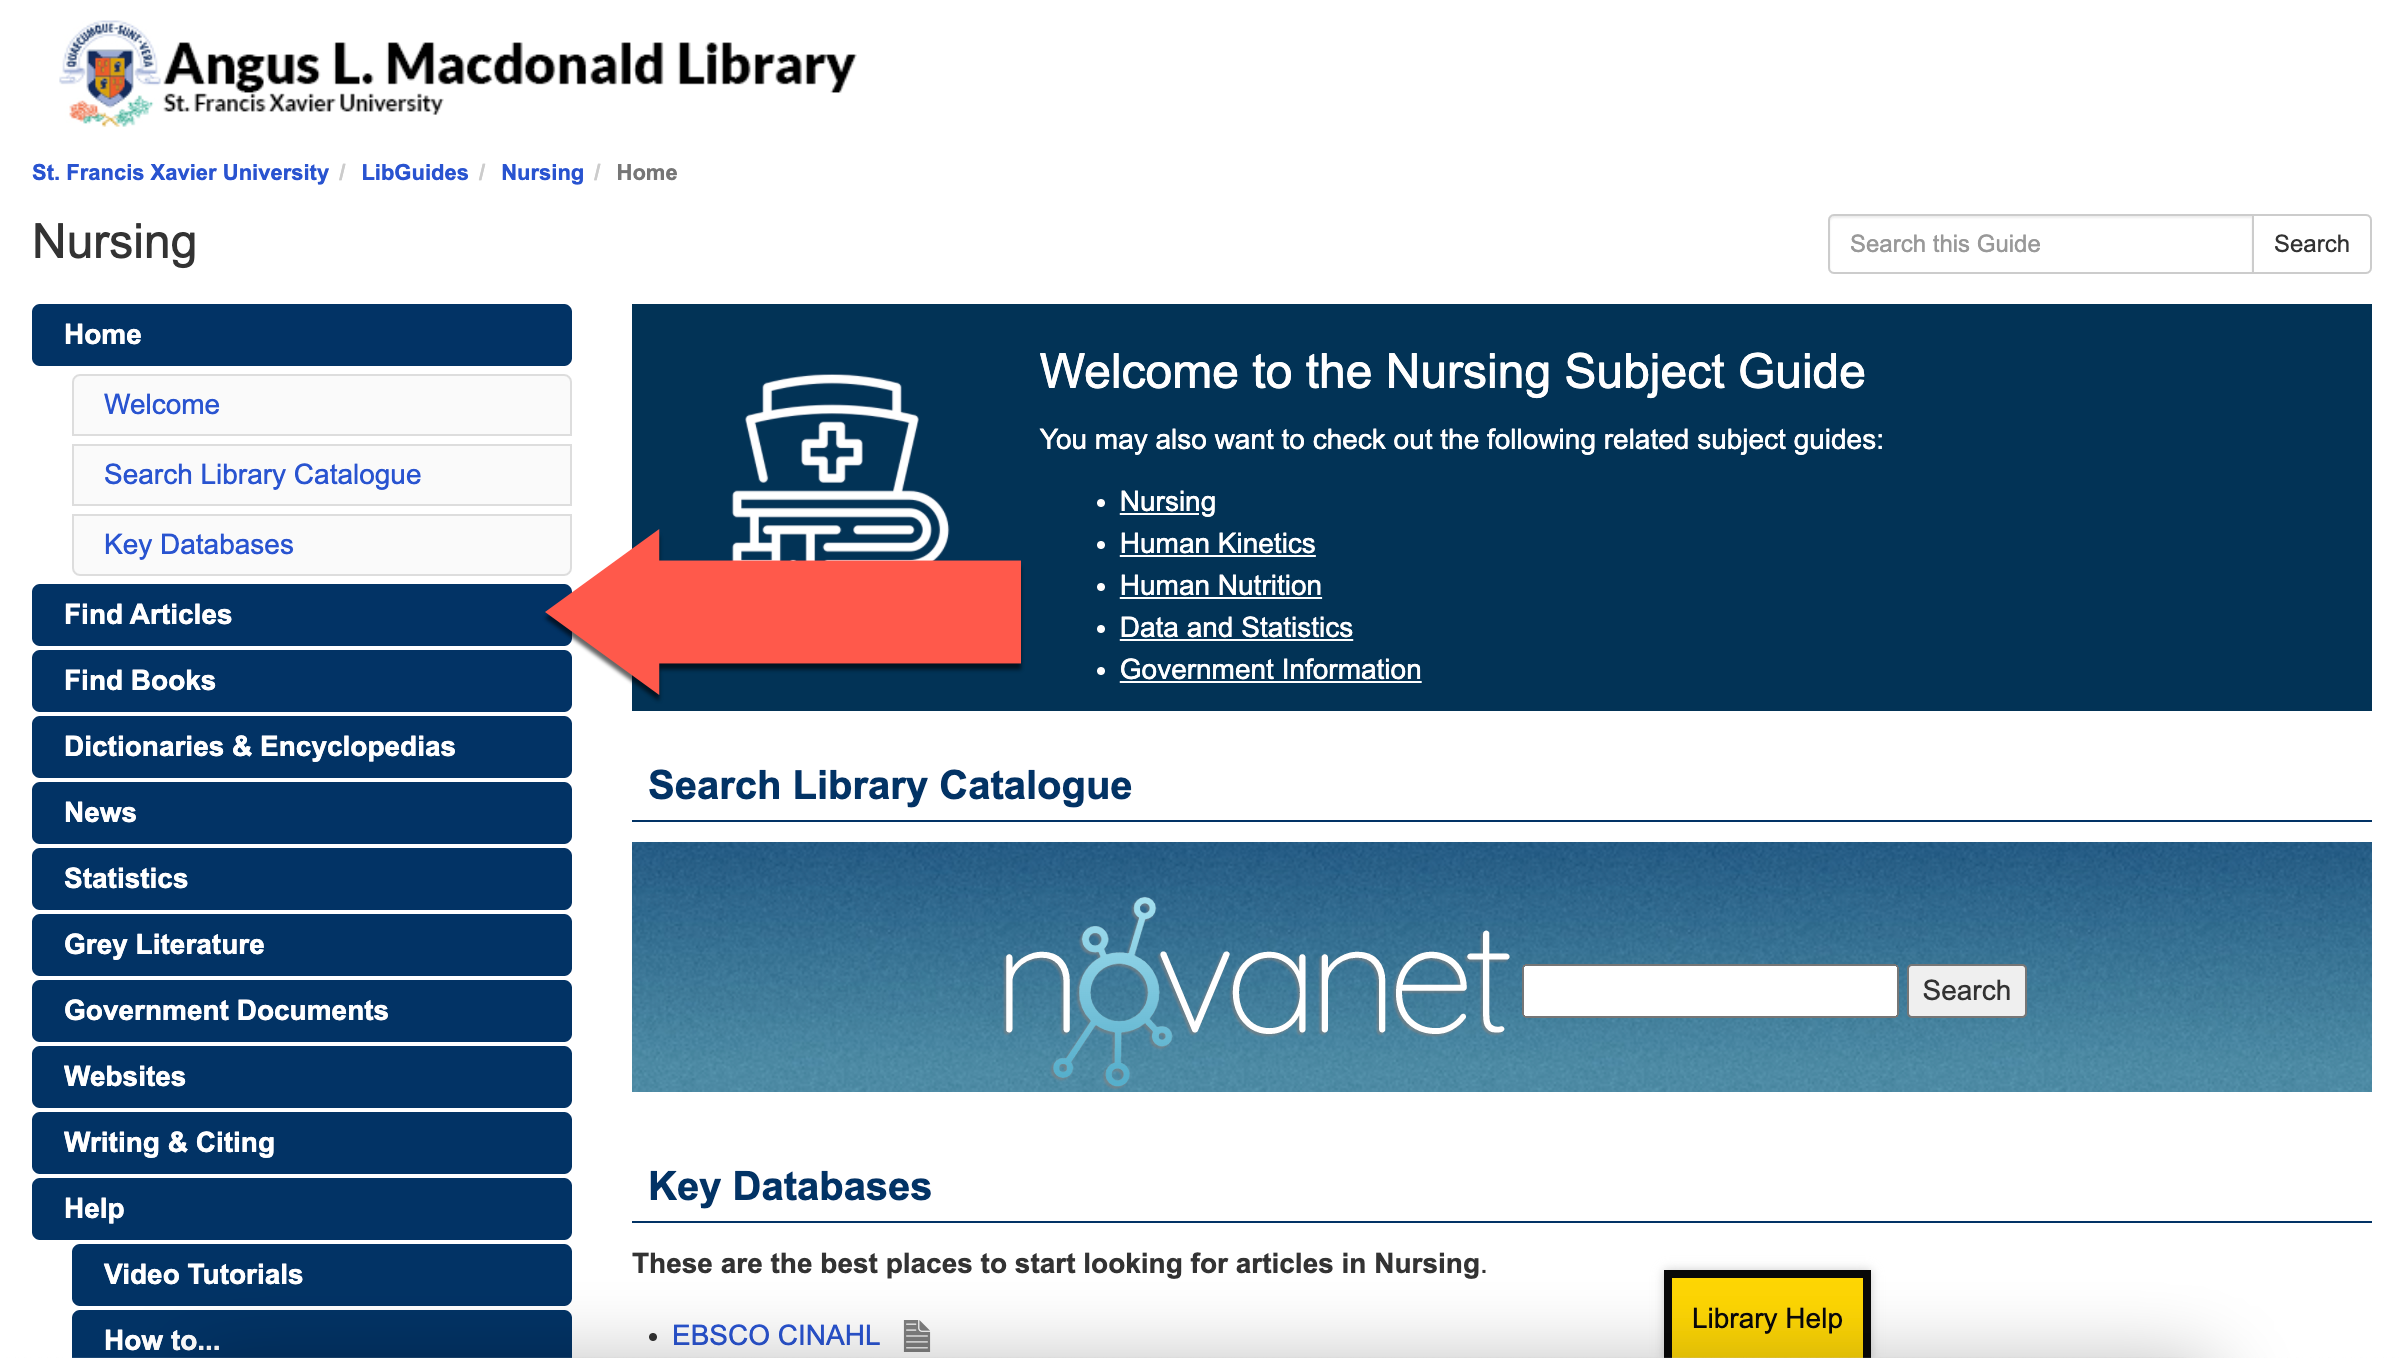2404x1358 pixels.
Task: Open the Human Kinetics guide link
Action: point(1217,543)
